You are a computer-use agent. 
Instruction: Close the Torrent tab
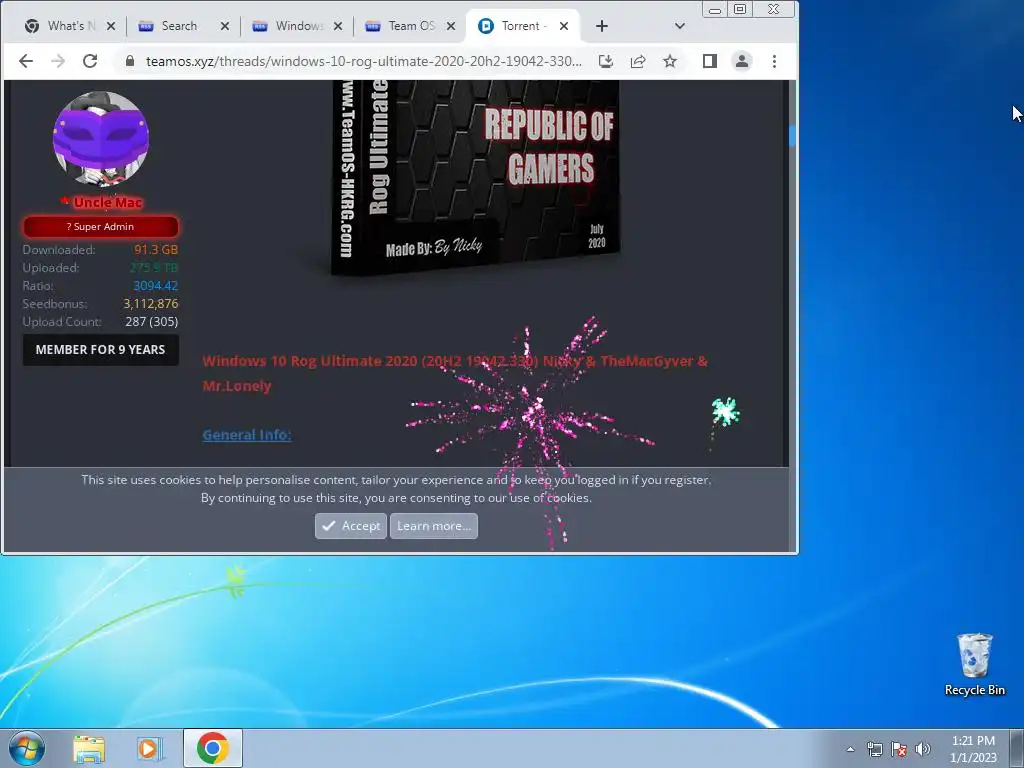564,26
